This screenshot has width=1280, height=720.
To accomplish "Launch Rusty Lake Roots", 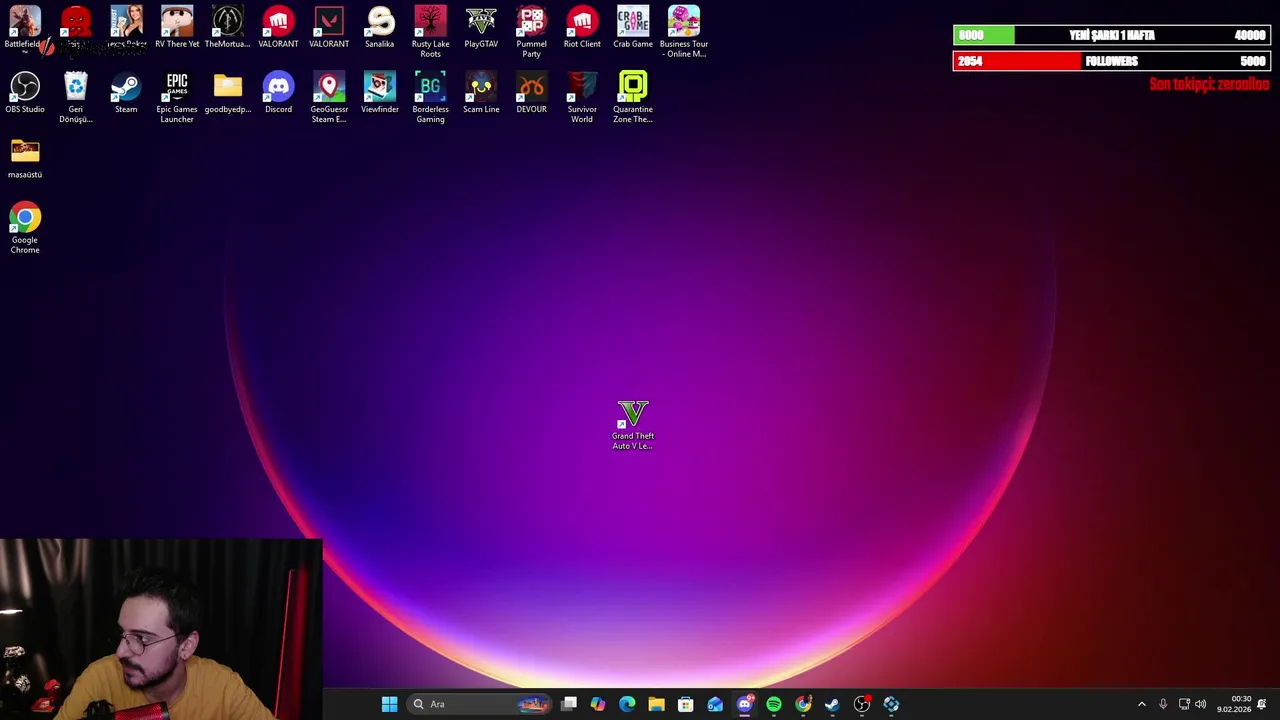I will pos(430,32).
